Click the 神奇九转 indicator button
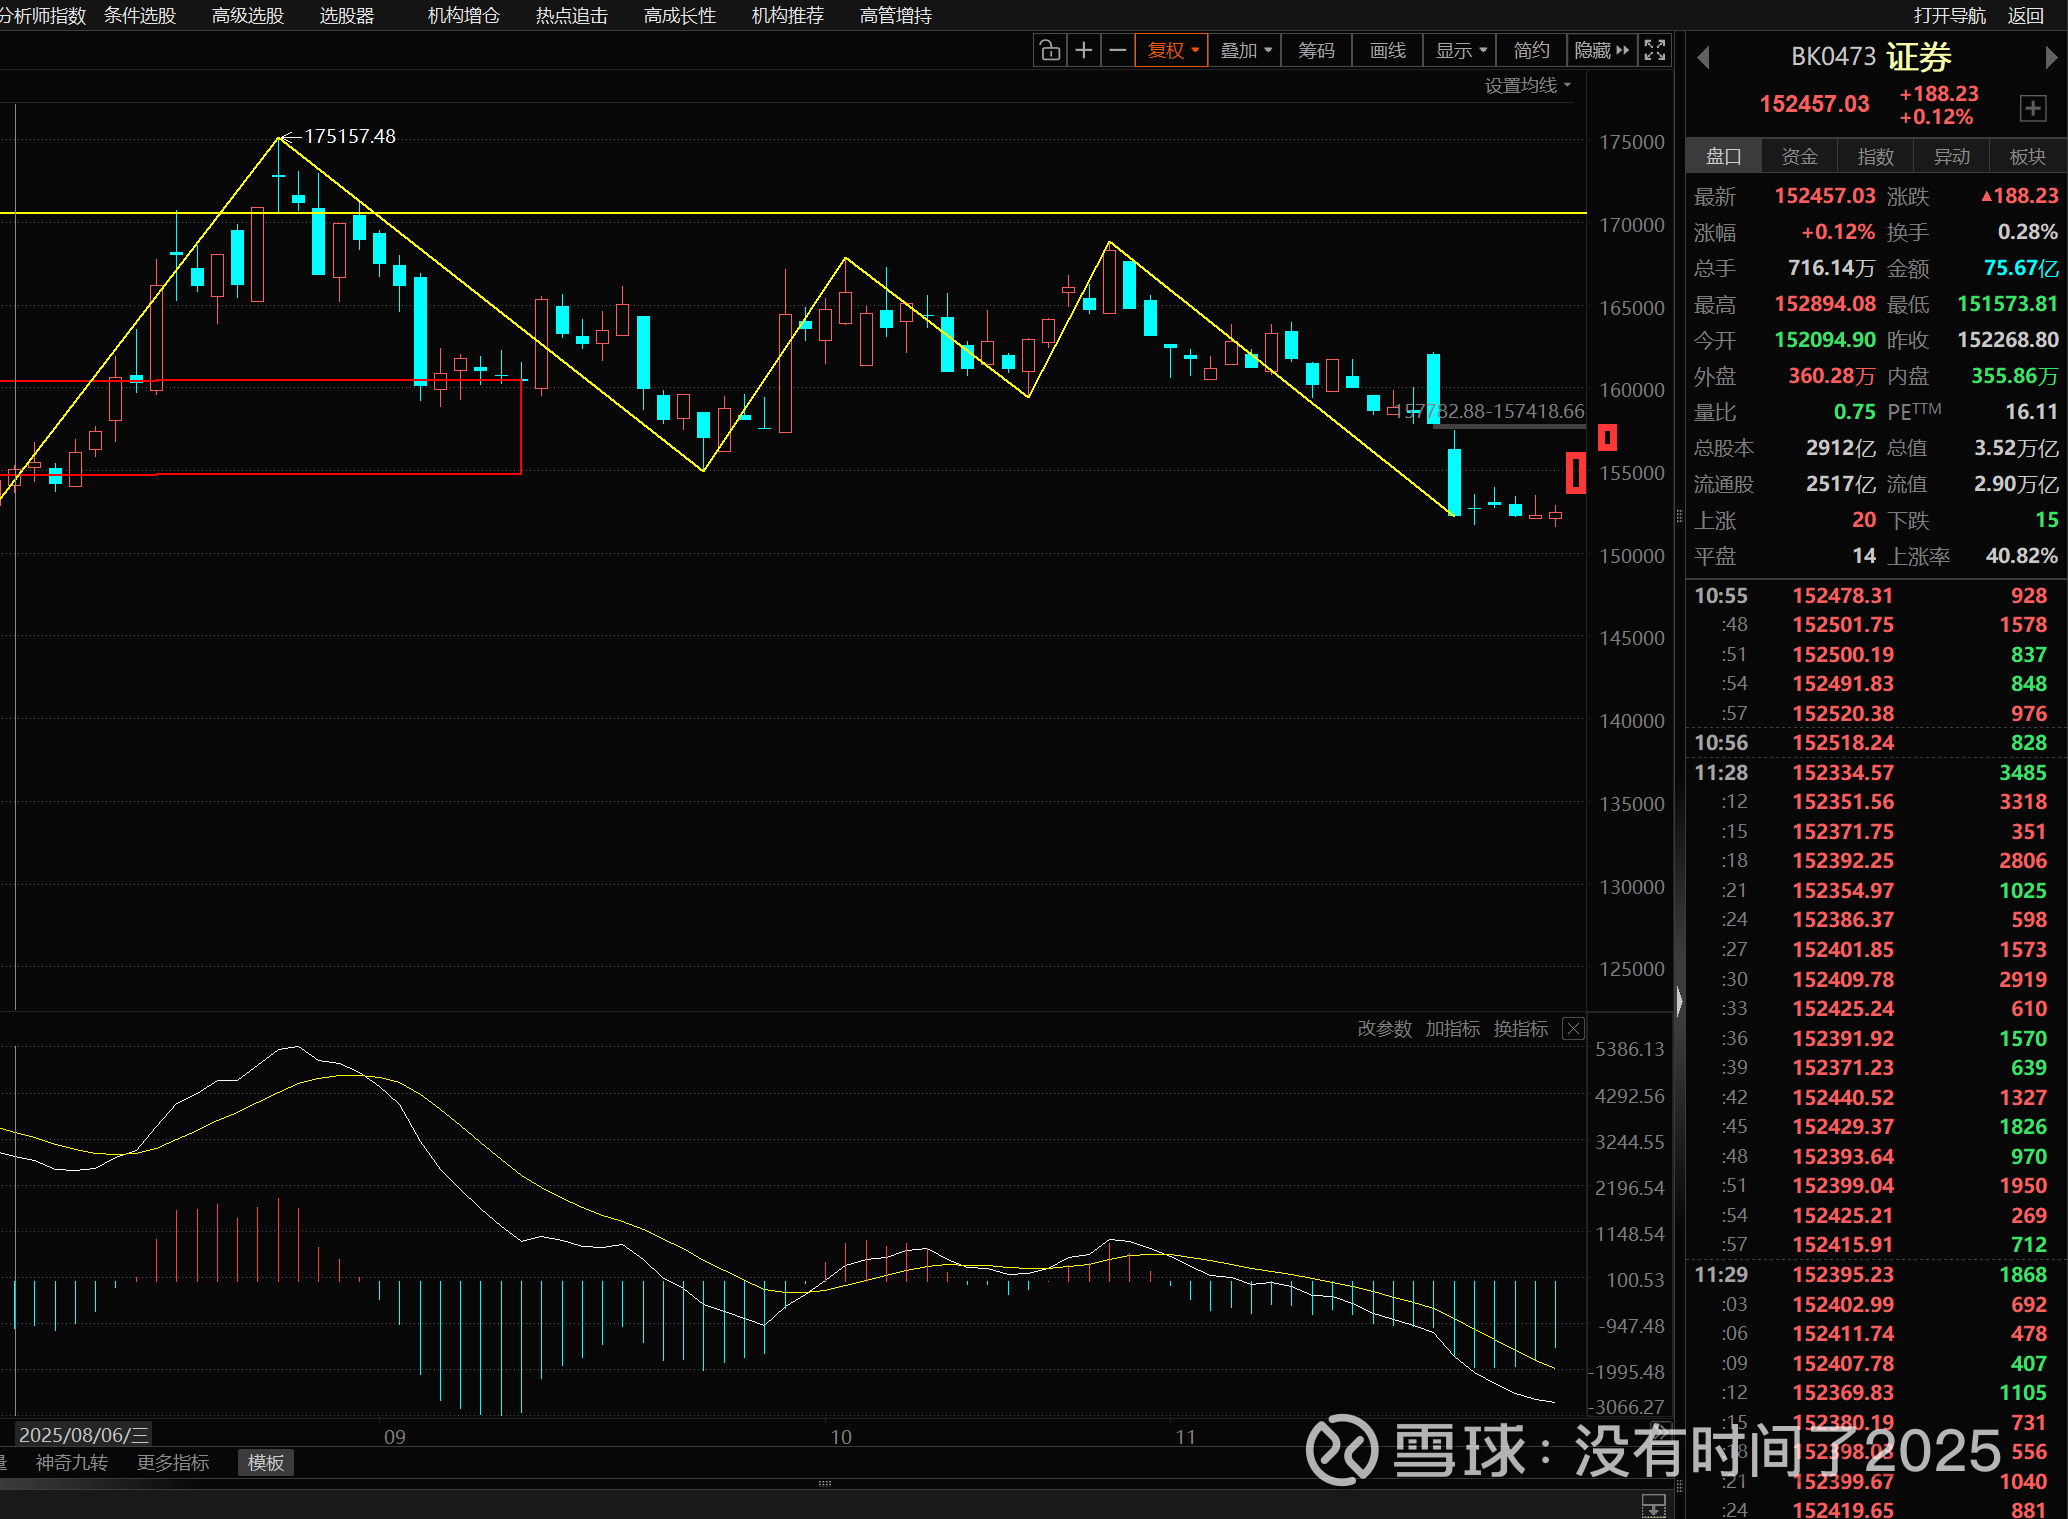2068x1519 pixels. pyautogui.click(x=72, y=1463)
